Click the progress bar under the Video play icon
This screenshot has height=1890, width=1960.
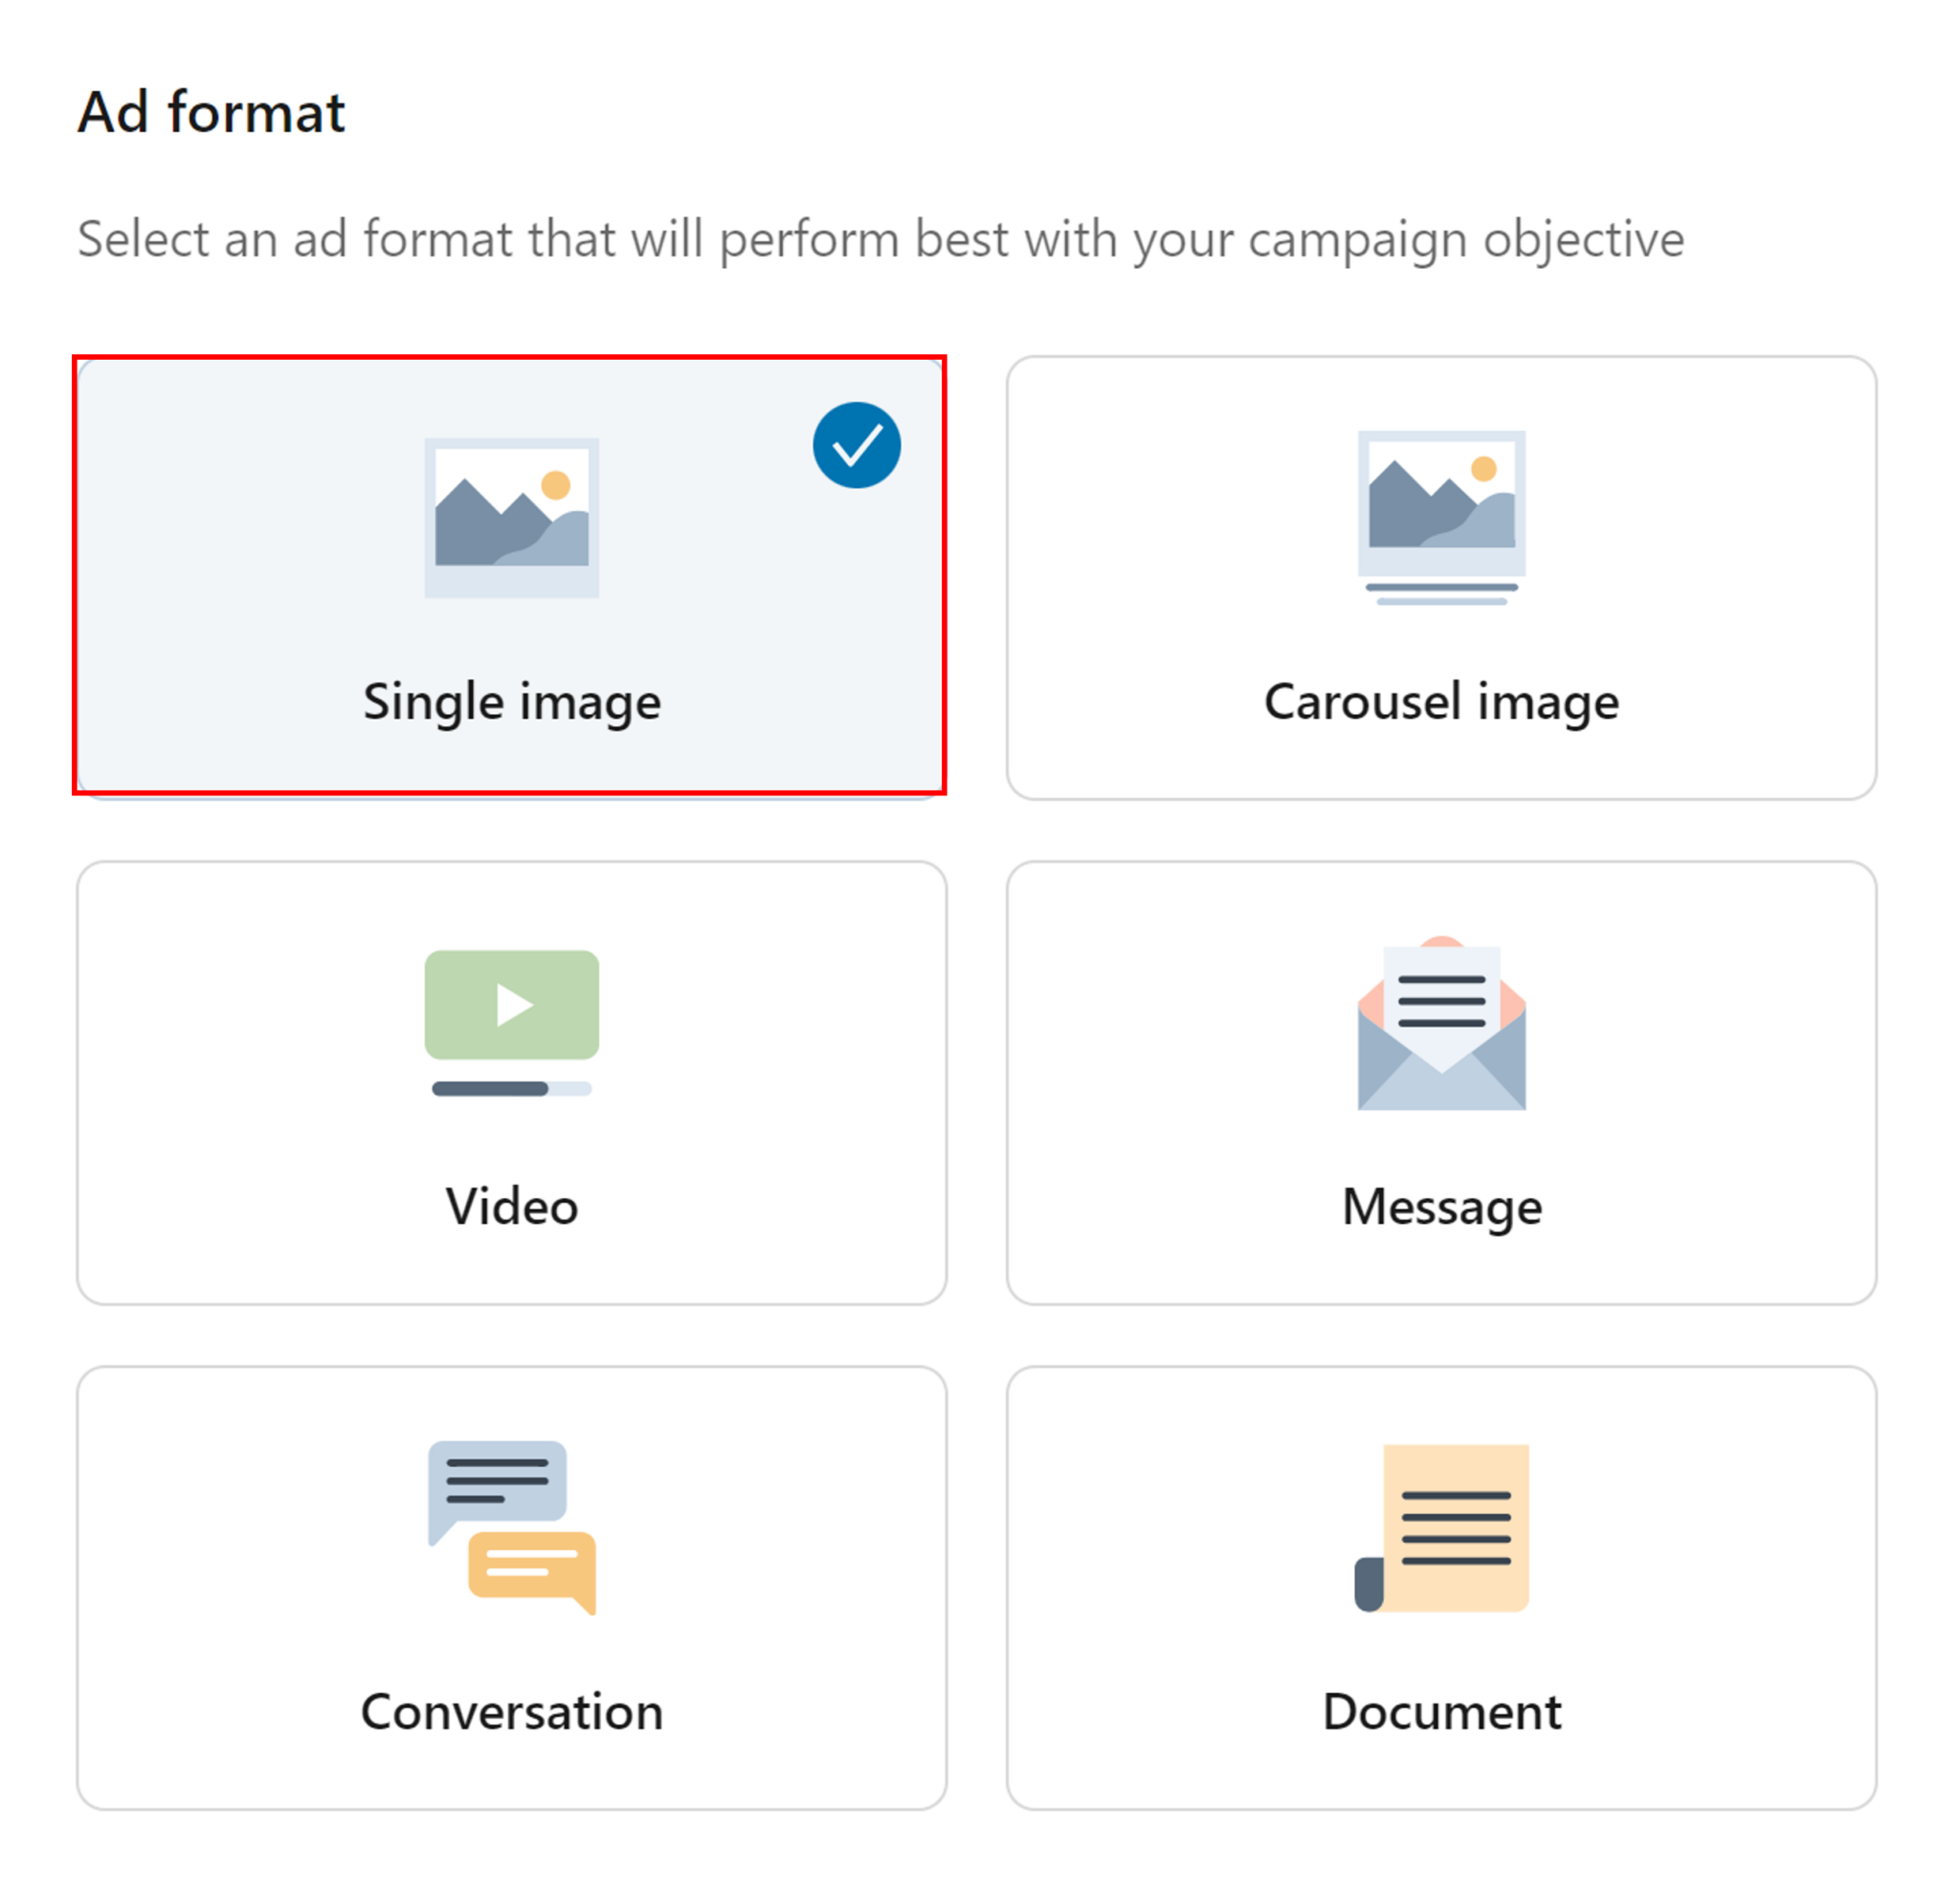click(x=511, y=1089)
